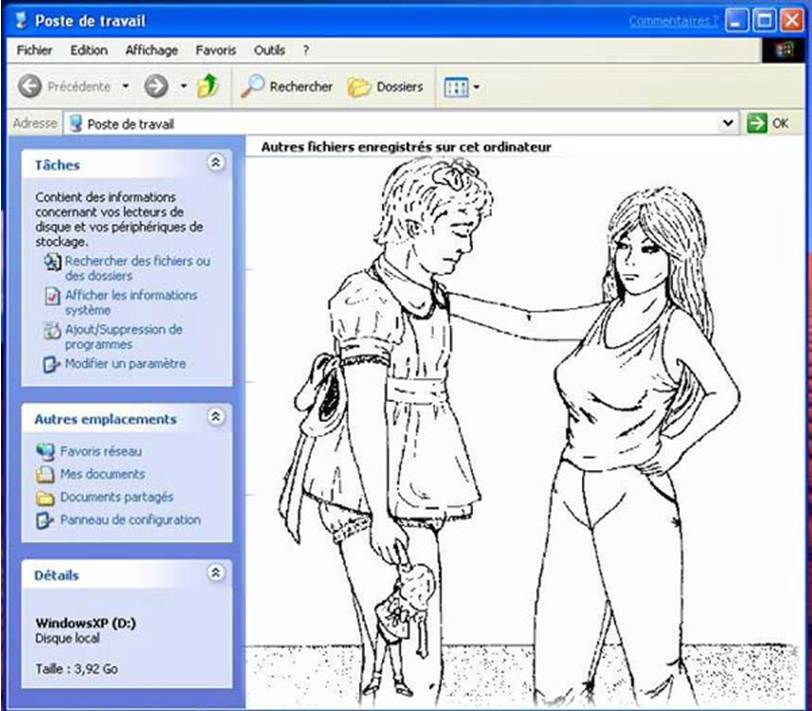The width and height of the screenshot is (812, 711).
Task: Collapse the Détails panel
Action: (x=215, y=574)
